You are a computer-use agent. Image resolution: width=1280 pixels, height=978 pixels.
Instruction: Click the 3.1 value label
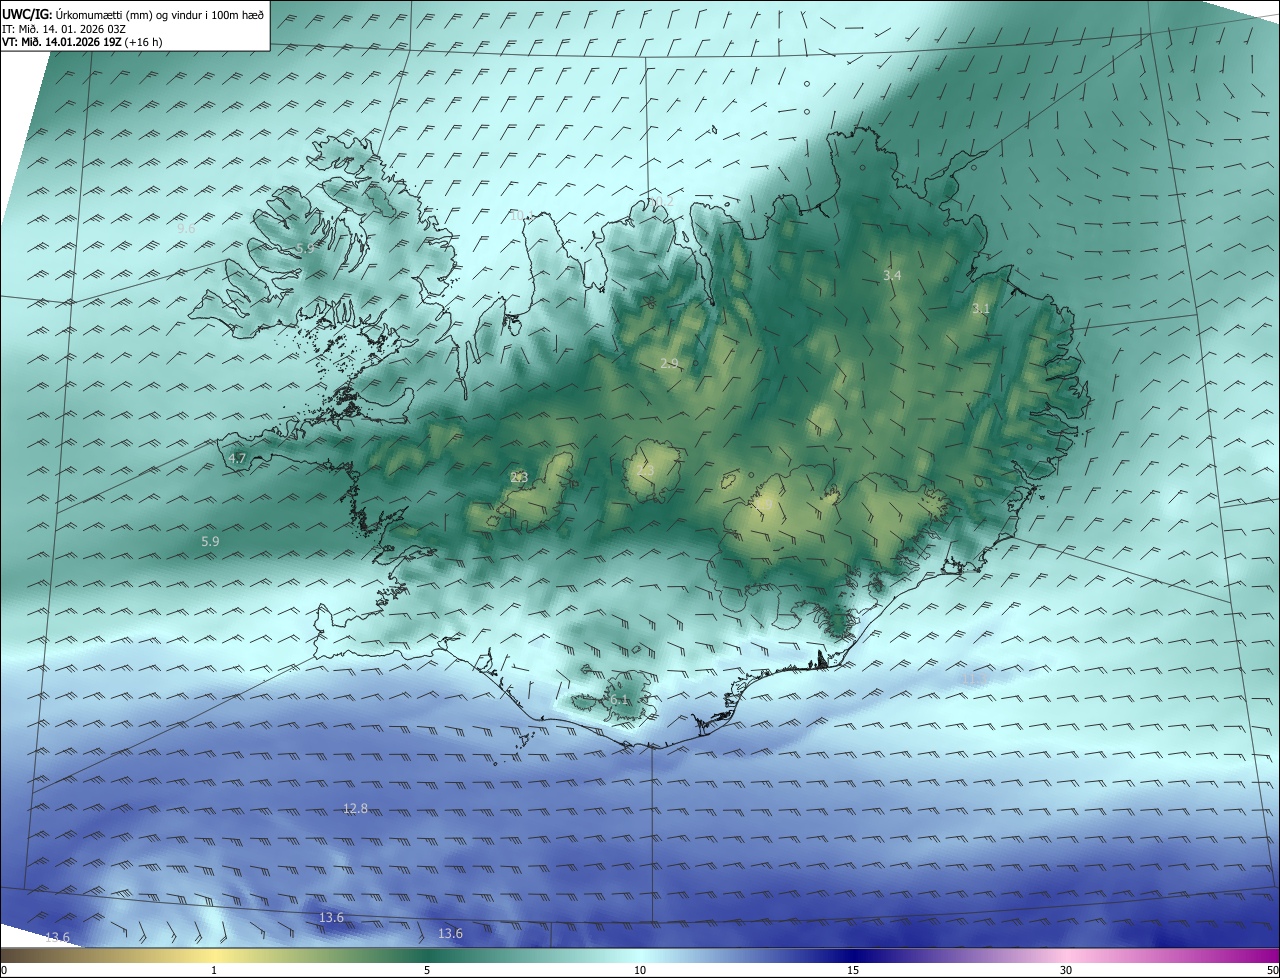[981, 309]
